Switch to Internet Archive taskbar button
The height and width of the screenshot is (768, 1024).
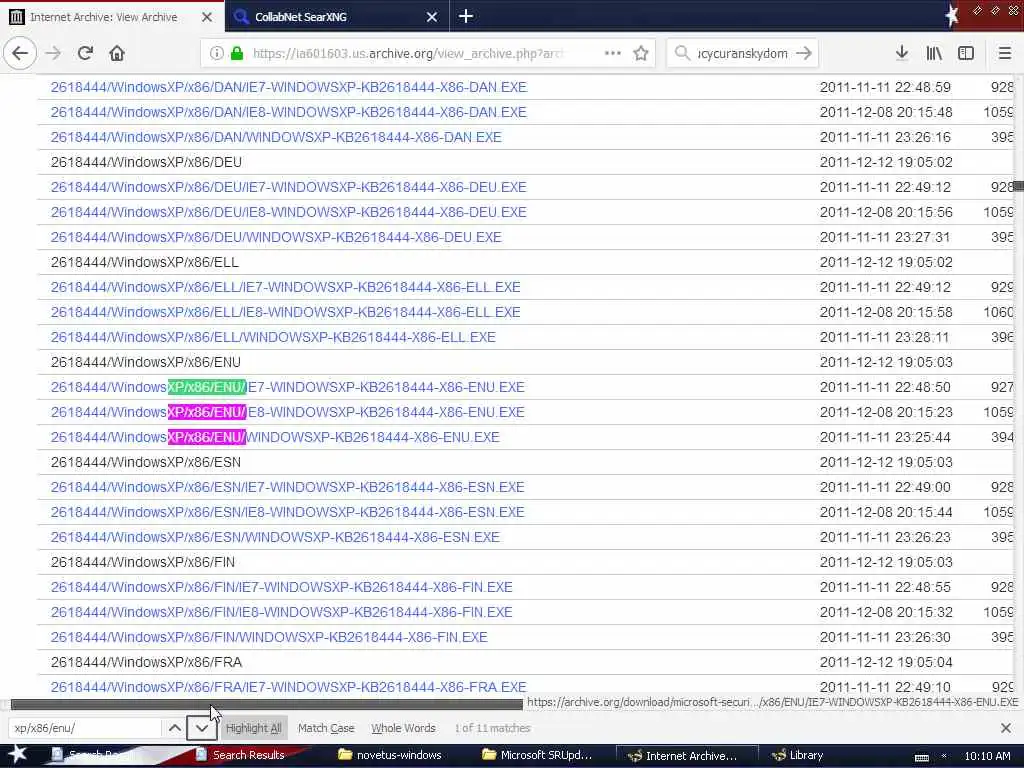(x=686, y=756)
